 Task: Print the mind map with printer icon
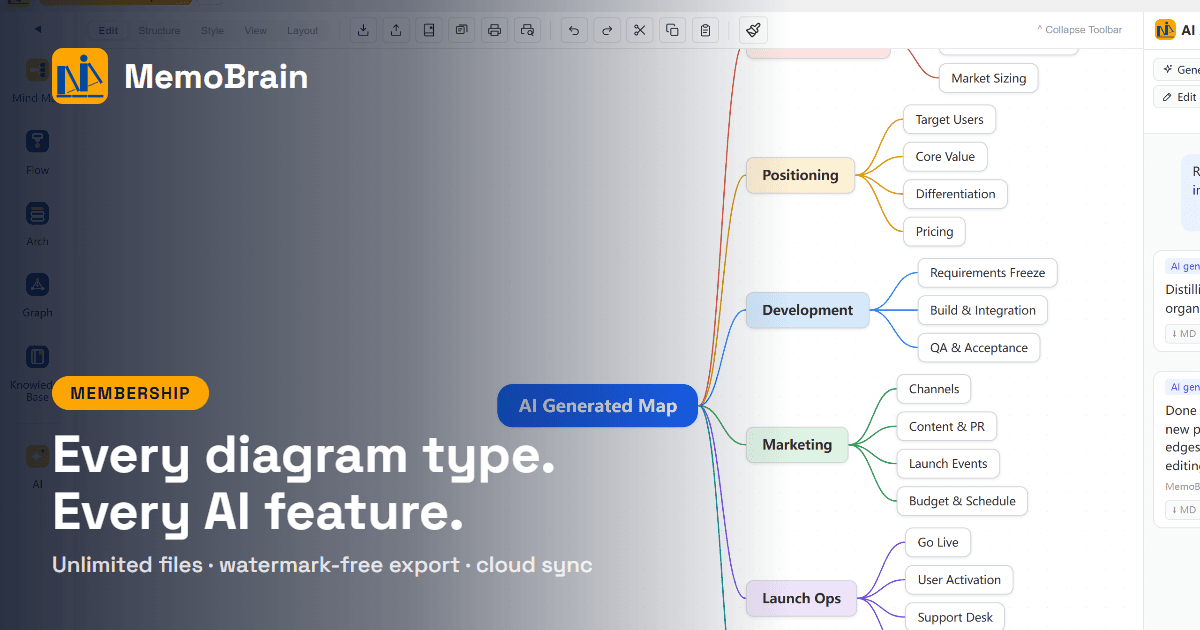[494, 30]
